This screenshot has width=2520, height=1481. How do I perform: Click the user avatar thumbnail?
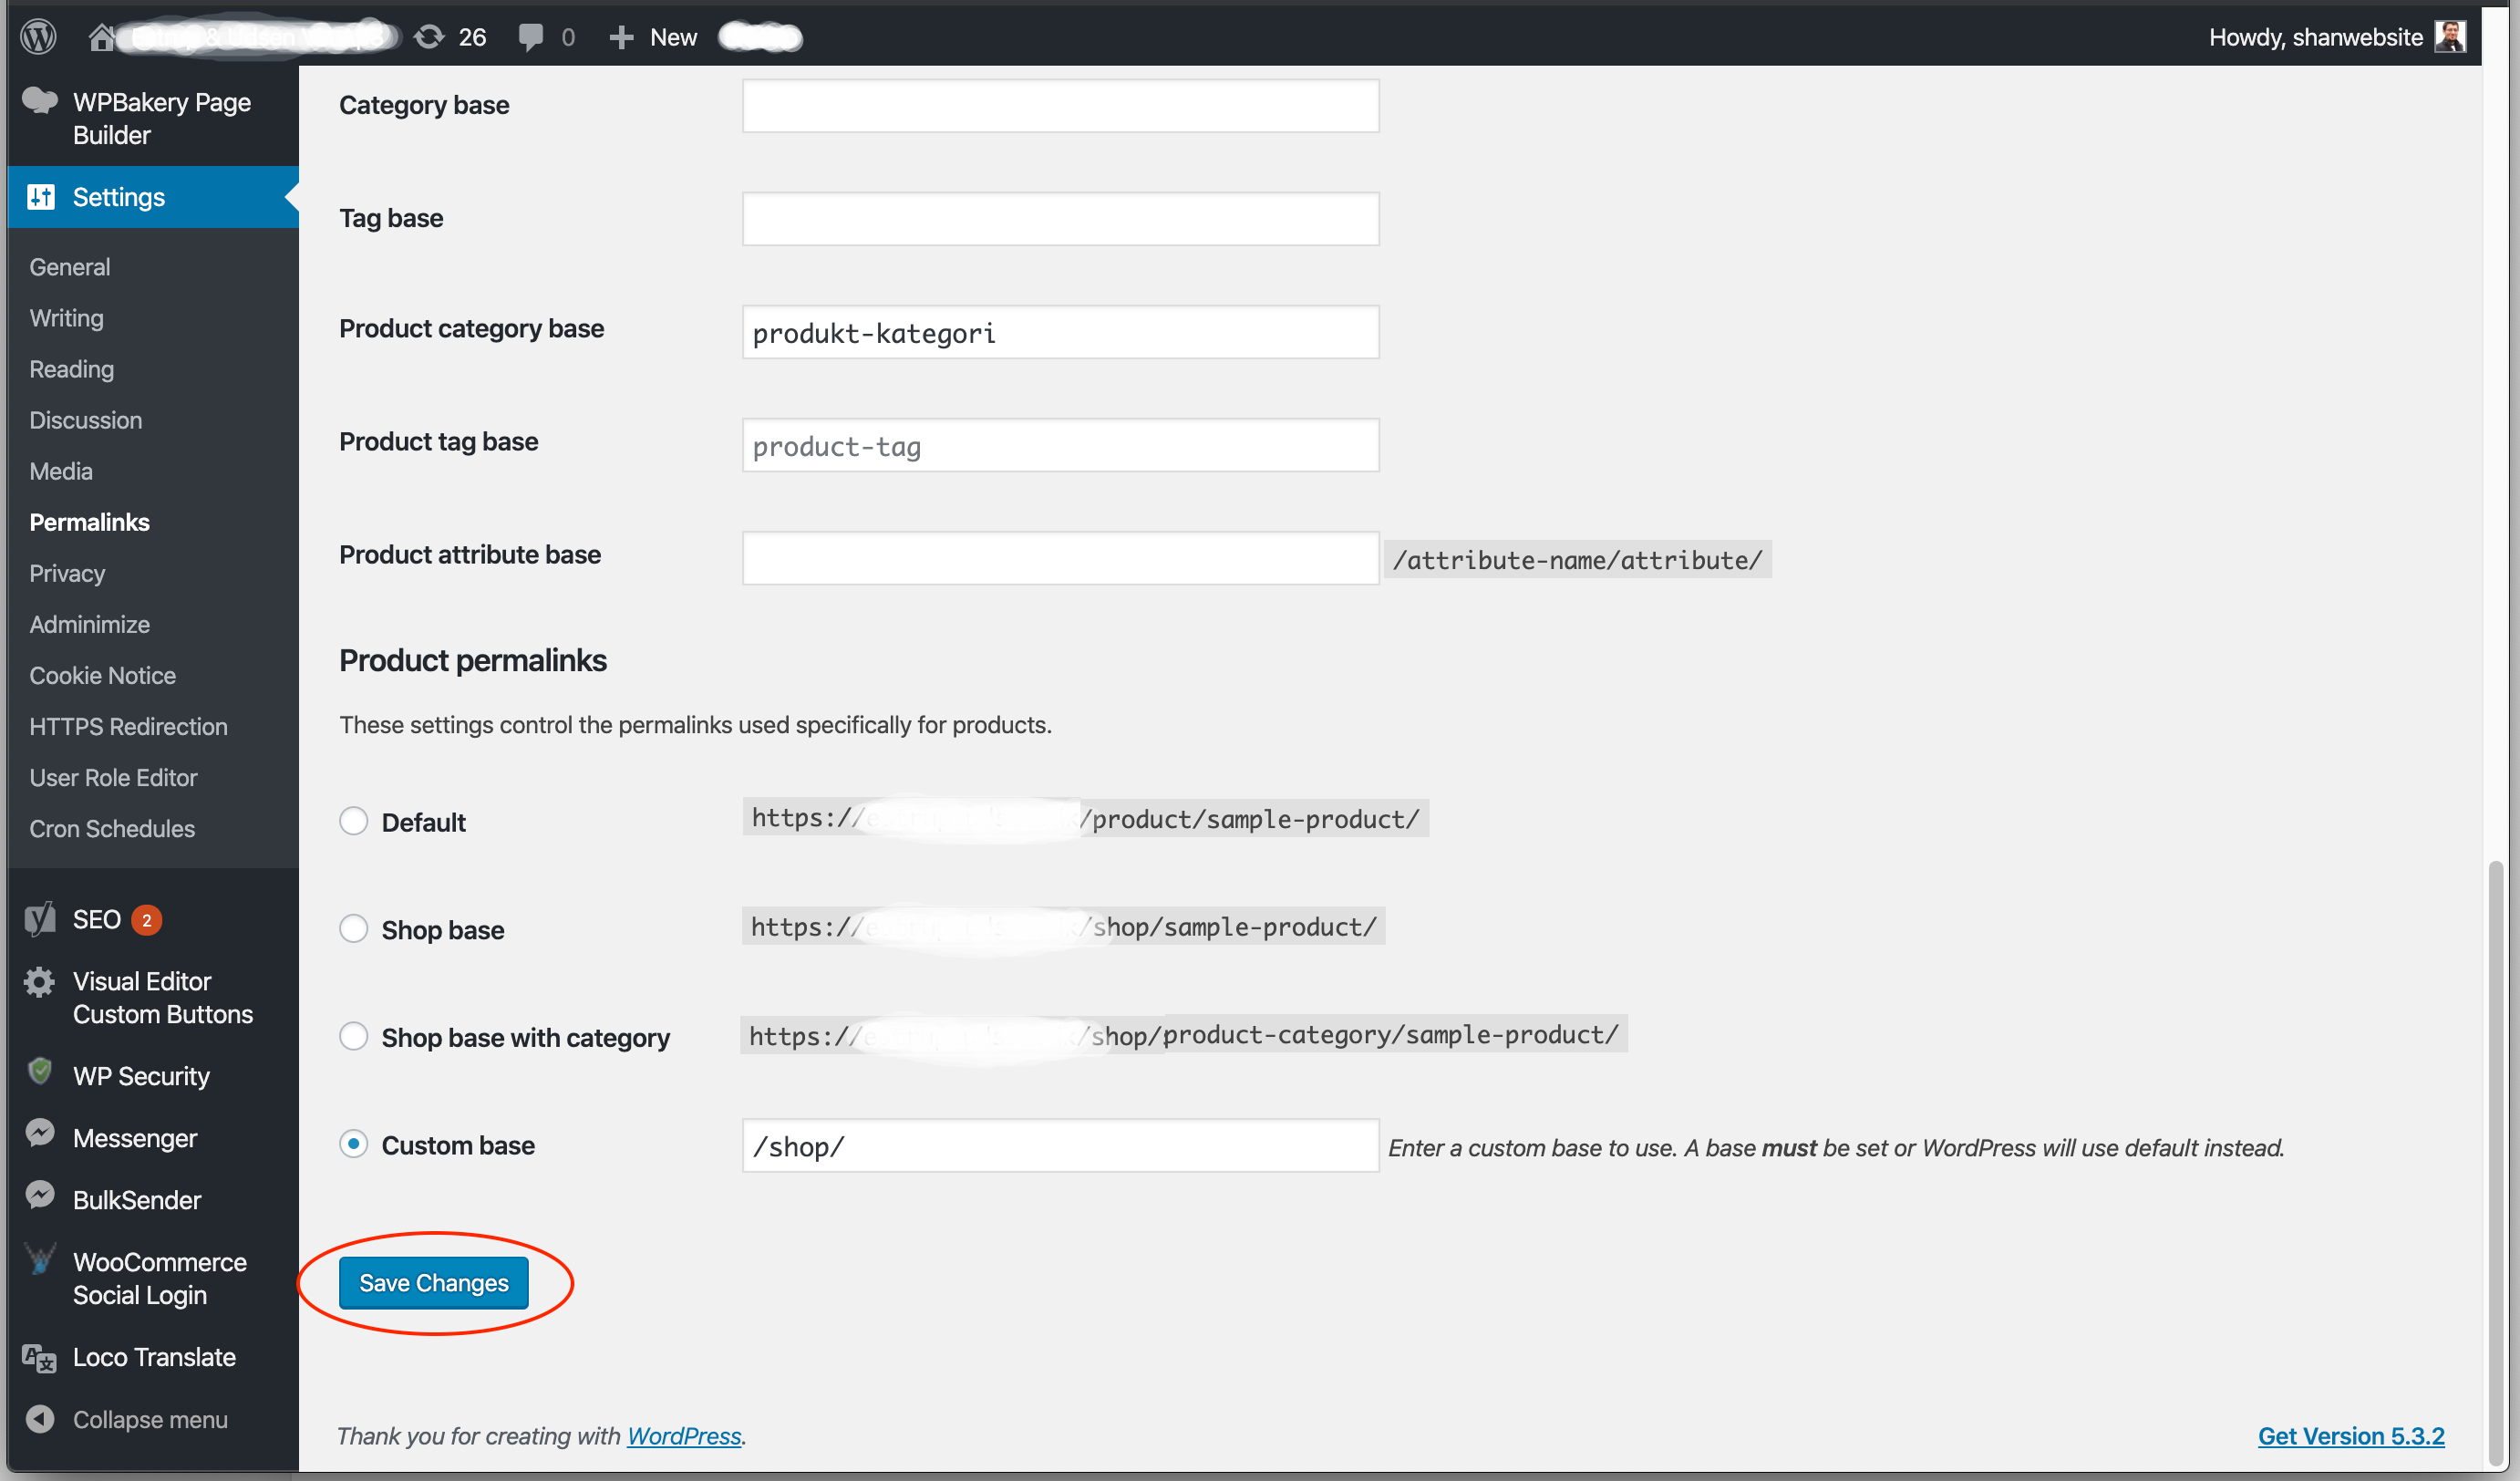tap(2449, 37)
